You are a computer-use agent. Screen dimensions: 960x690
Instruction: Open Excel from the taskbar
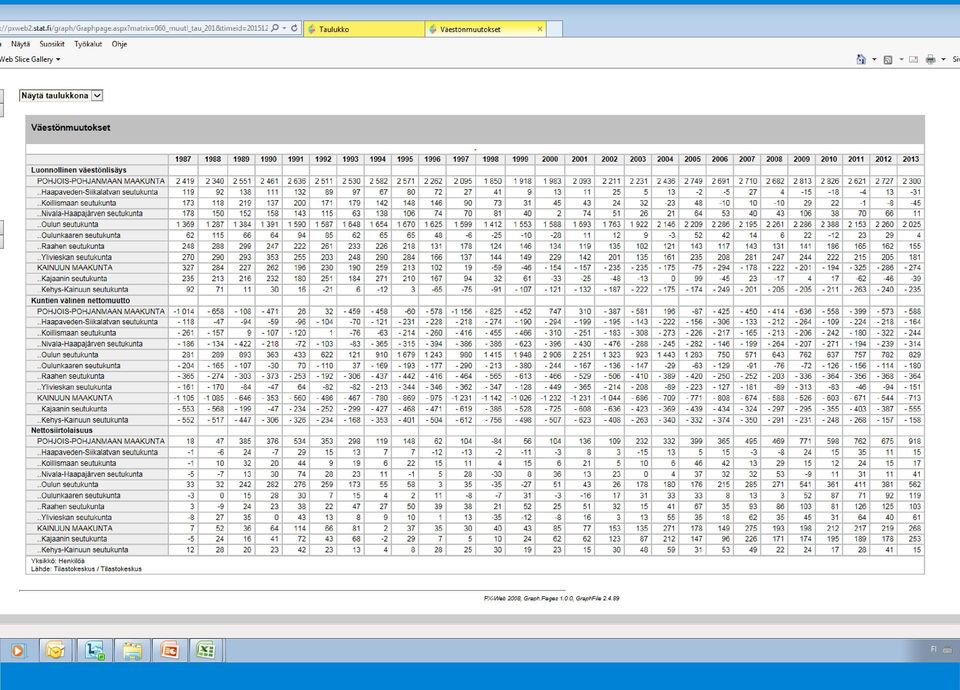pyautogui.click(x=206, y=650)
